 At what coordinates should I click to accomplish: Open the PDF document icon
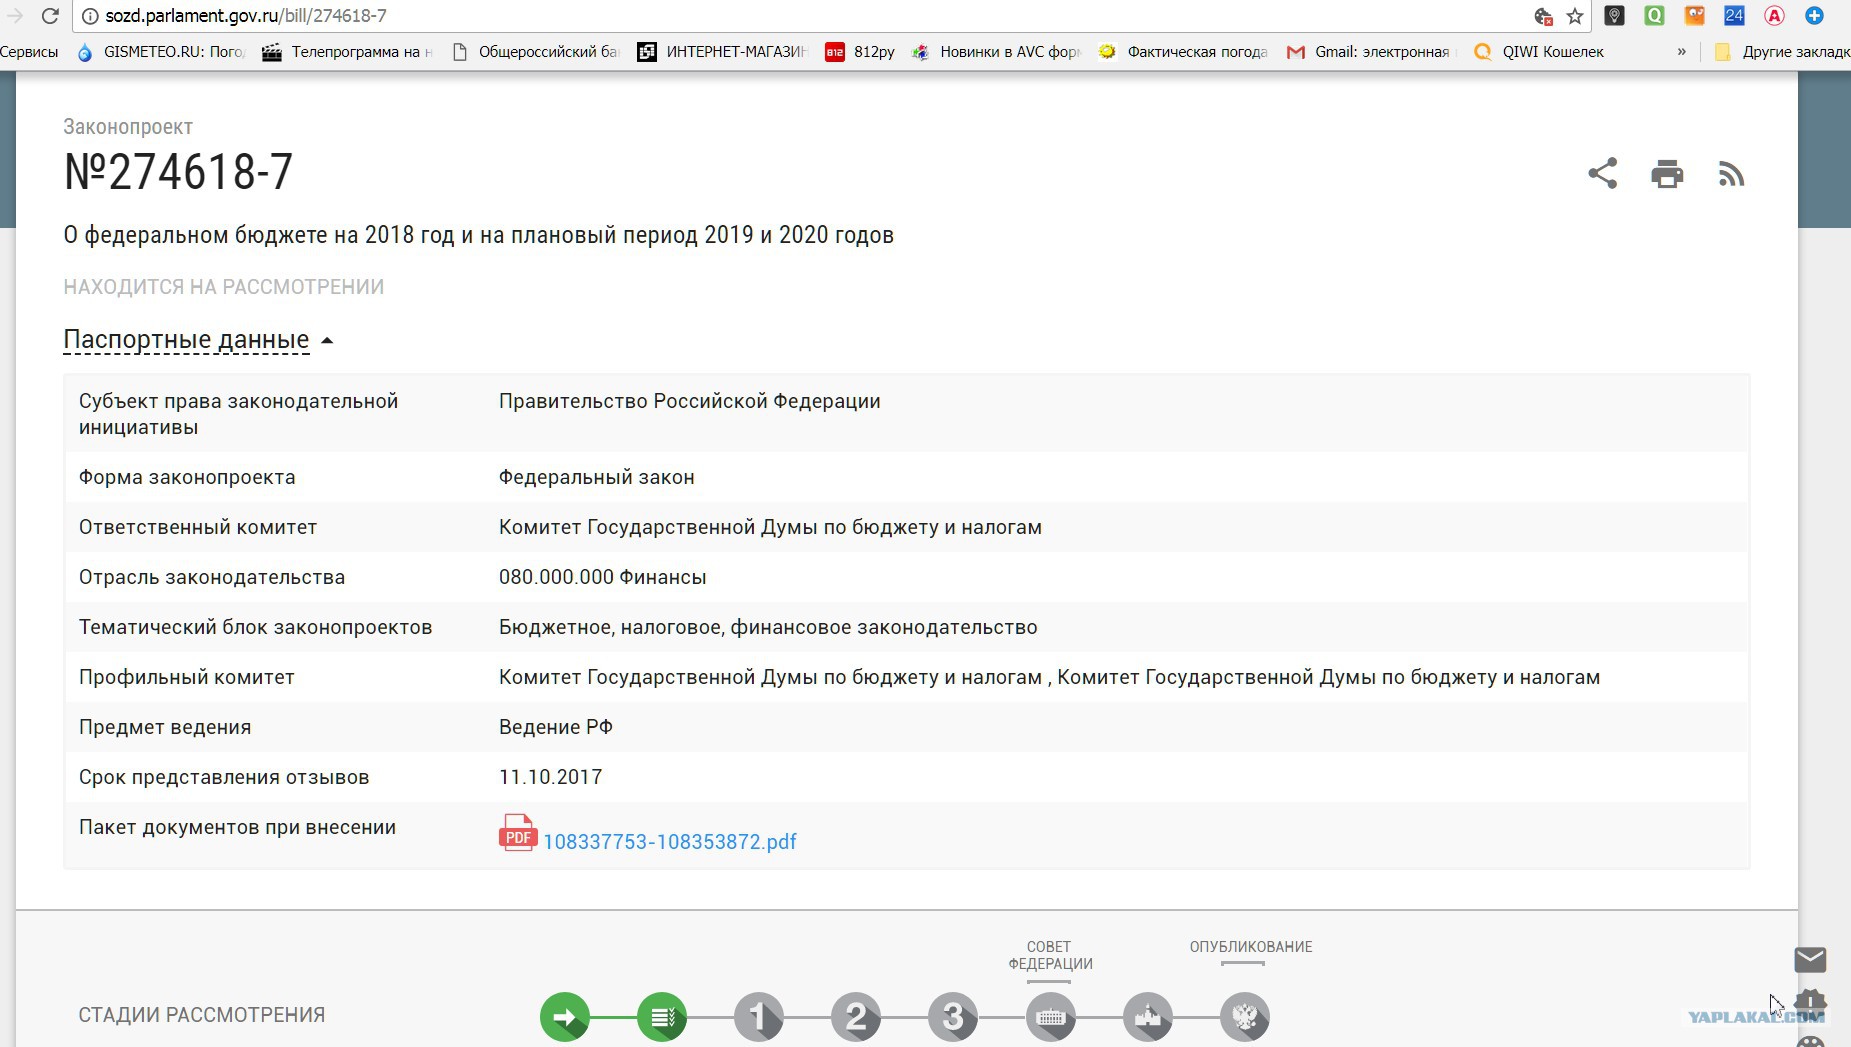click(x=517, y=833)
